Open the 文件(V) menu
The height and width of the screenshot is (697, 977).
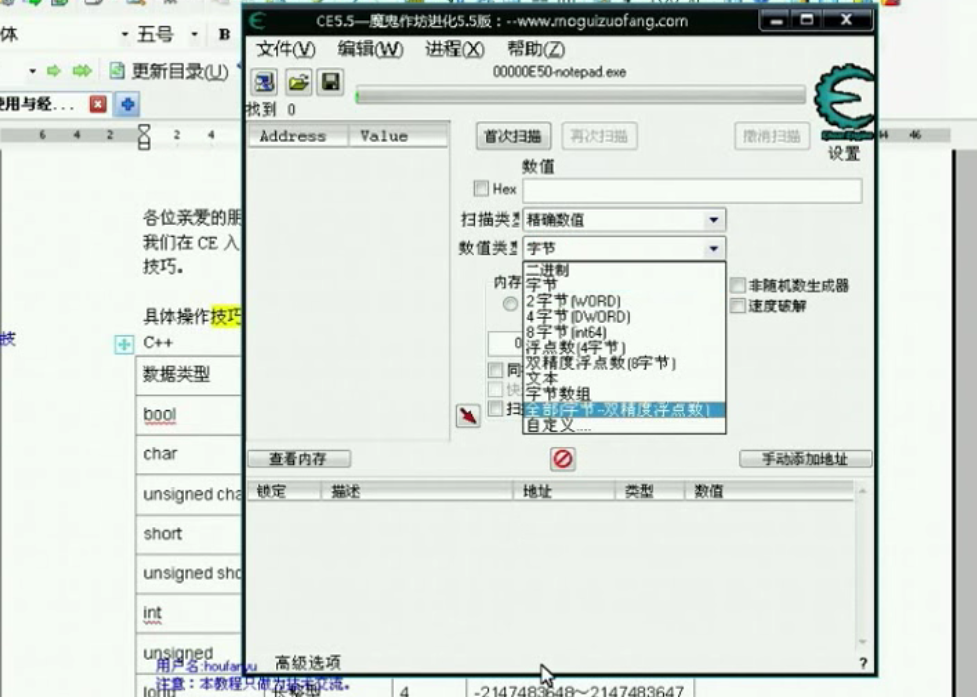tap(286, 49)
